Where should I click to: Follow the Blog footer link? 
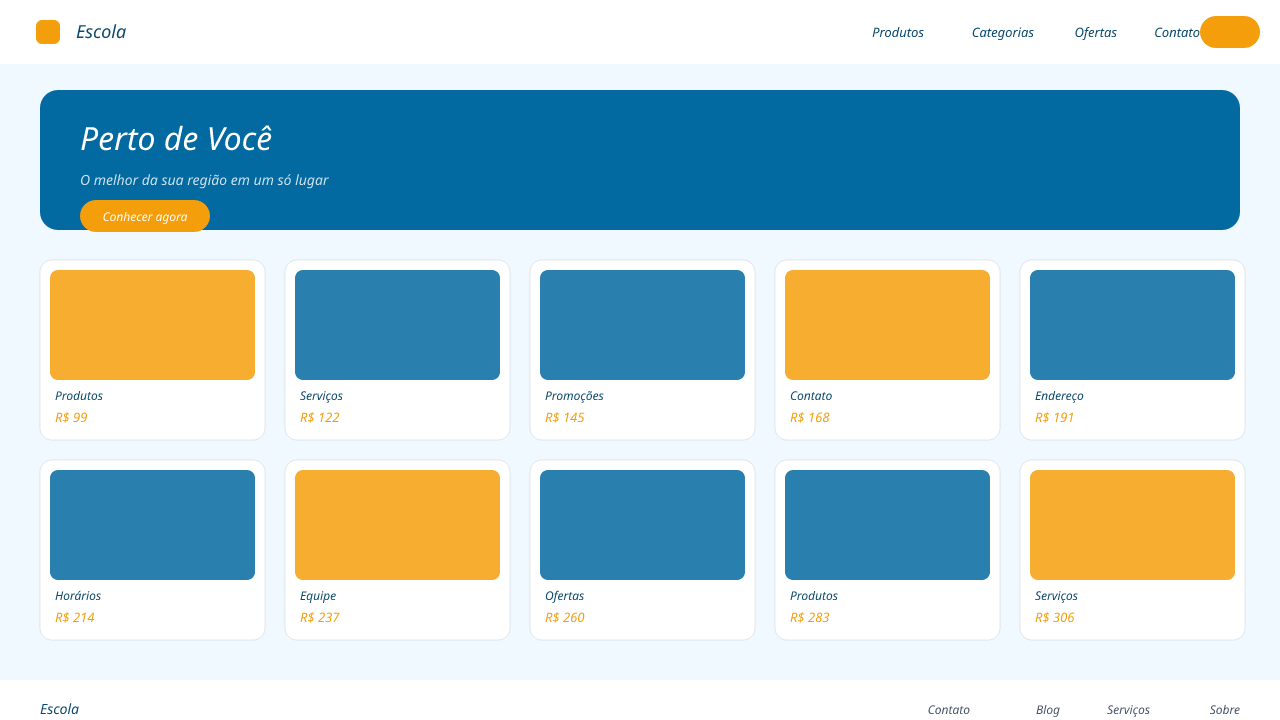coord(1048,710)
